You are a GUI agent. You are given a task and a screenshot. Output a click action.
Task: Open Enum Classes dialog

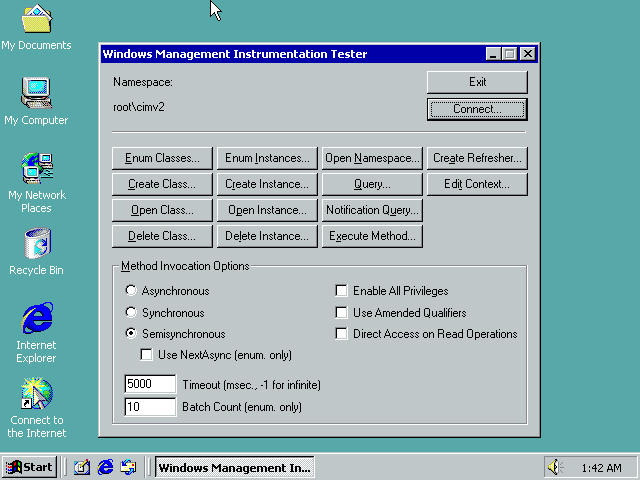[162, 158]
